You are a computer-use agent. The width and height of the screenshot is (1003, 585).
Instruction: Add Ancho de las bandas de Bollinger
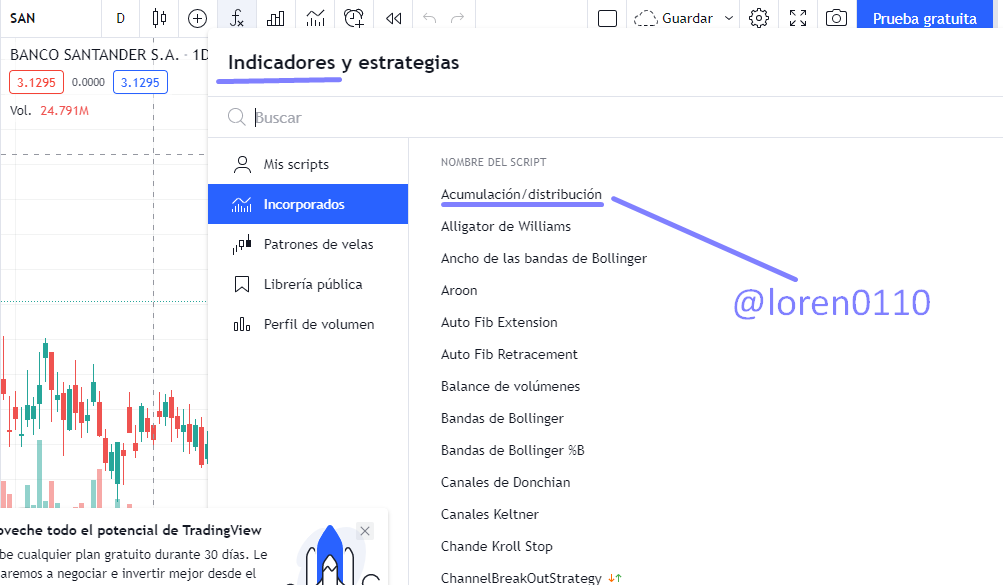click(544, 258)
